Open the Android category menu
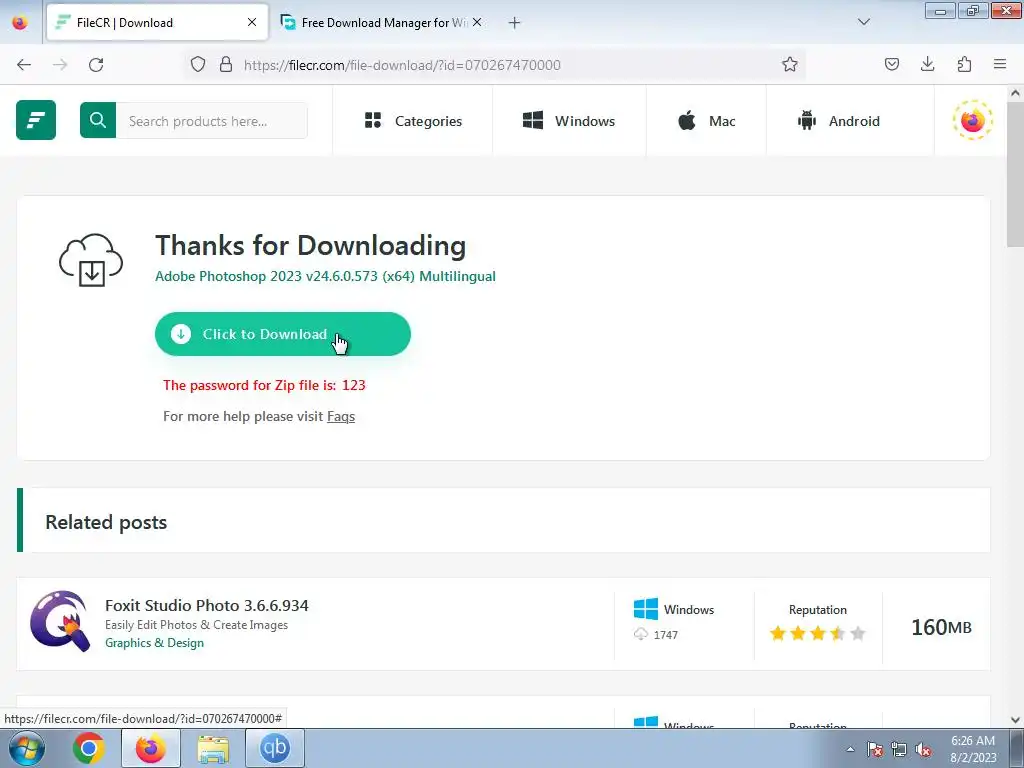This screenshot has height=768, width=1024. tap(839, 121)
